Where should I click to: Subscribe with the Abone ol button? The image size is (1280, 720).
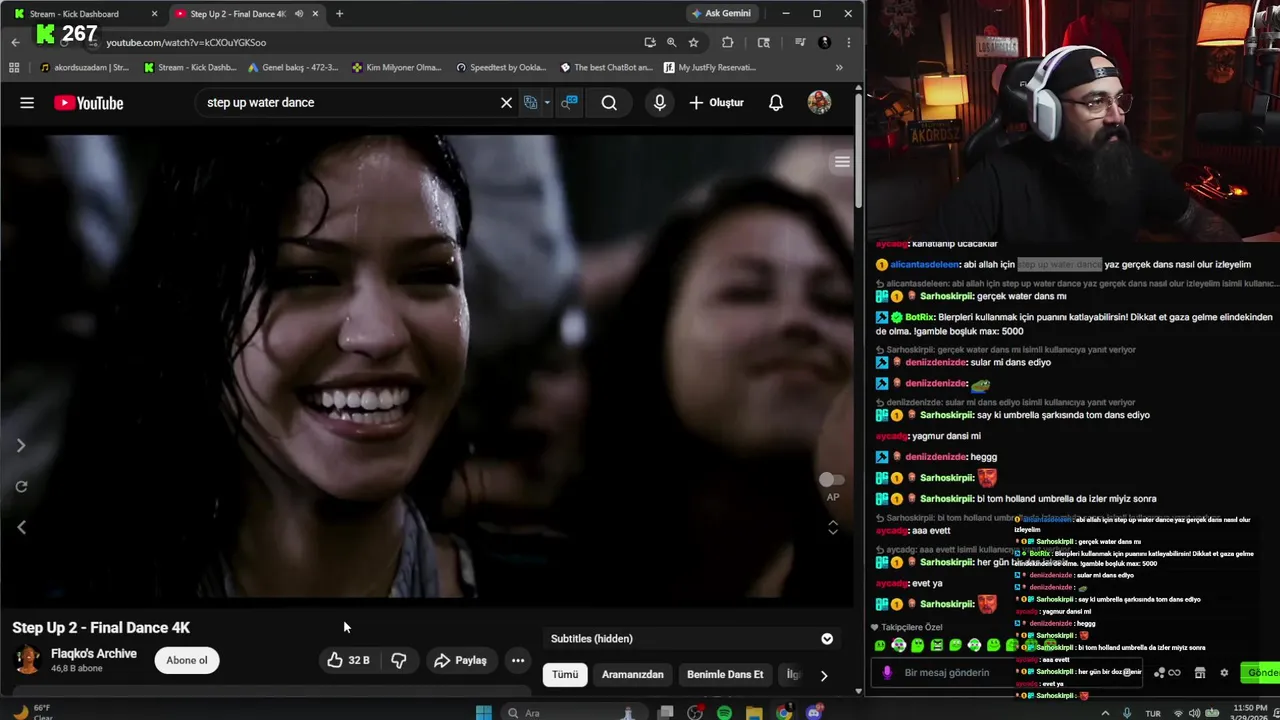pos(187,660)
